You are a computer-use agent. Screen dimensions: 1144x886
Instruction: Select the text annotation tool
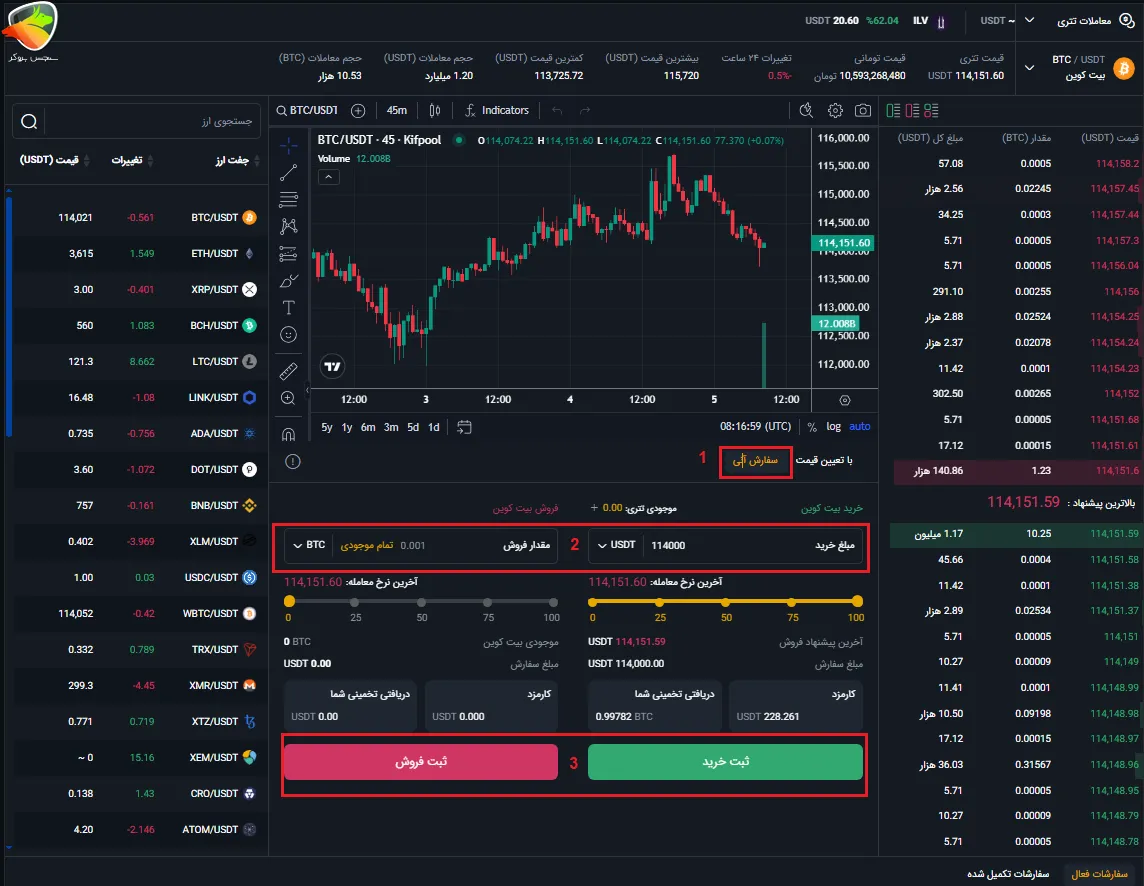coord(289,307)
